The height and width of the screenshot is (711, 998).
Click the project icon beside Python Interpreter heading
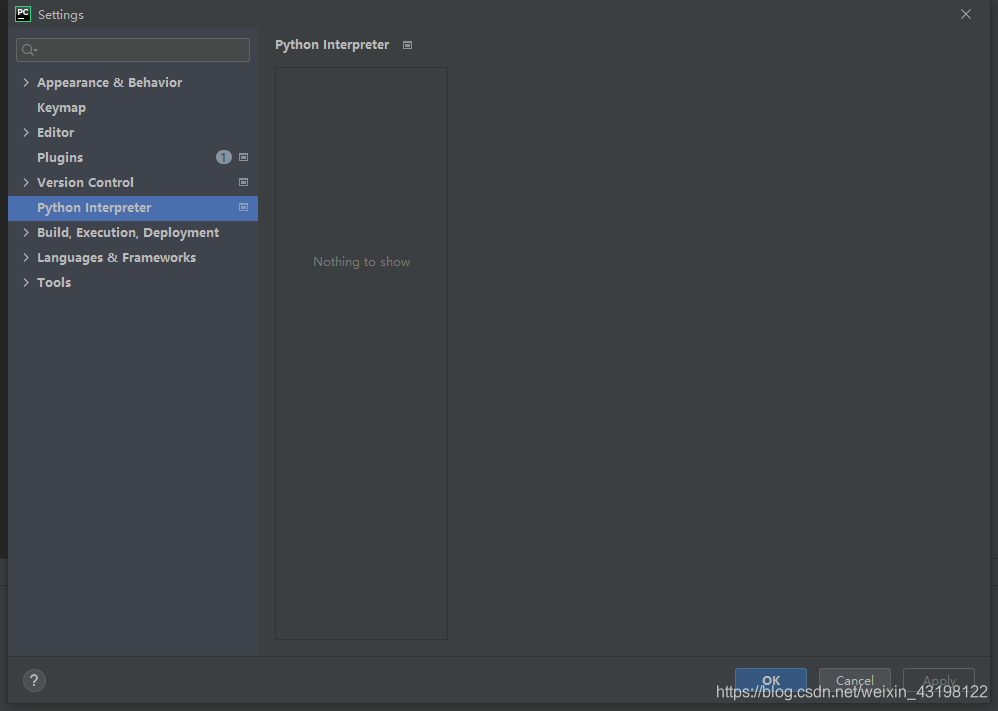coord(407,45)
